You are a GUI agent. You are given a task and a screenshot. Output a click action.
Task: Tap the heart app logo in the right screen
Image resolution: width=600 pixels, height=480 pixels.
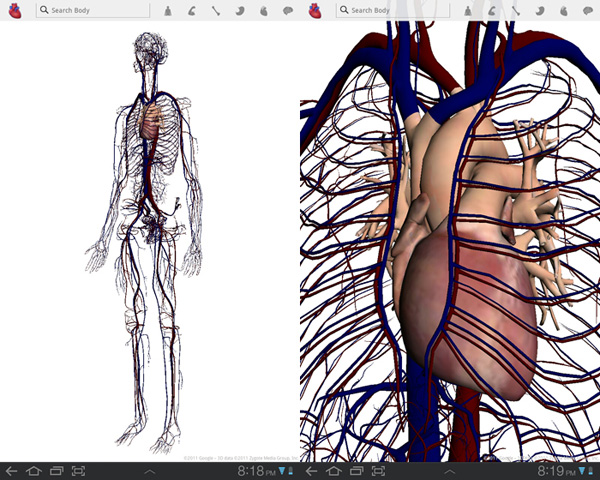pos(315,11)
